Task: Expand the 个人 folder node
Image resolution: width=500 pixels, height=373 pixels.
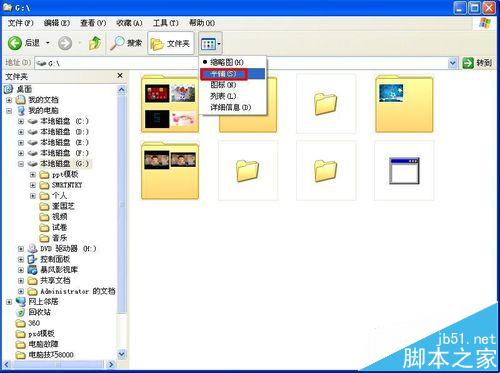Action: (33, 196)
